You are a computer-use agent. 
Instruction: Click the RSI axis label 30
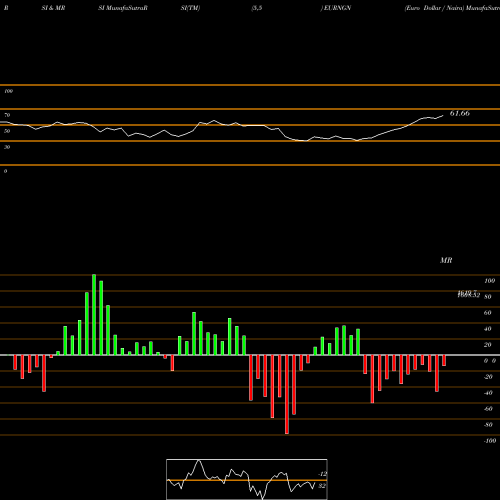[x=7, y=147]
